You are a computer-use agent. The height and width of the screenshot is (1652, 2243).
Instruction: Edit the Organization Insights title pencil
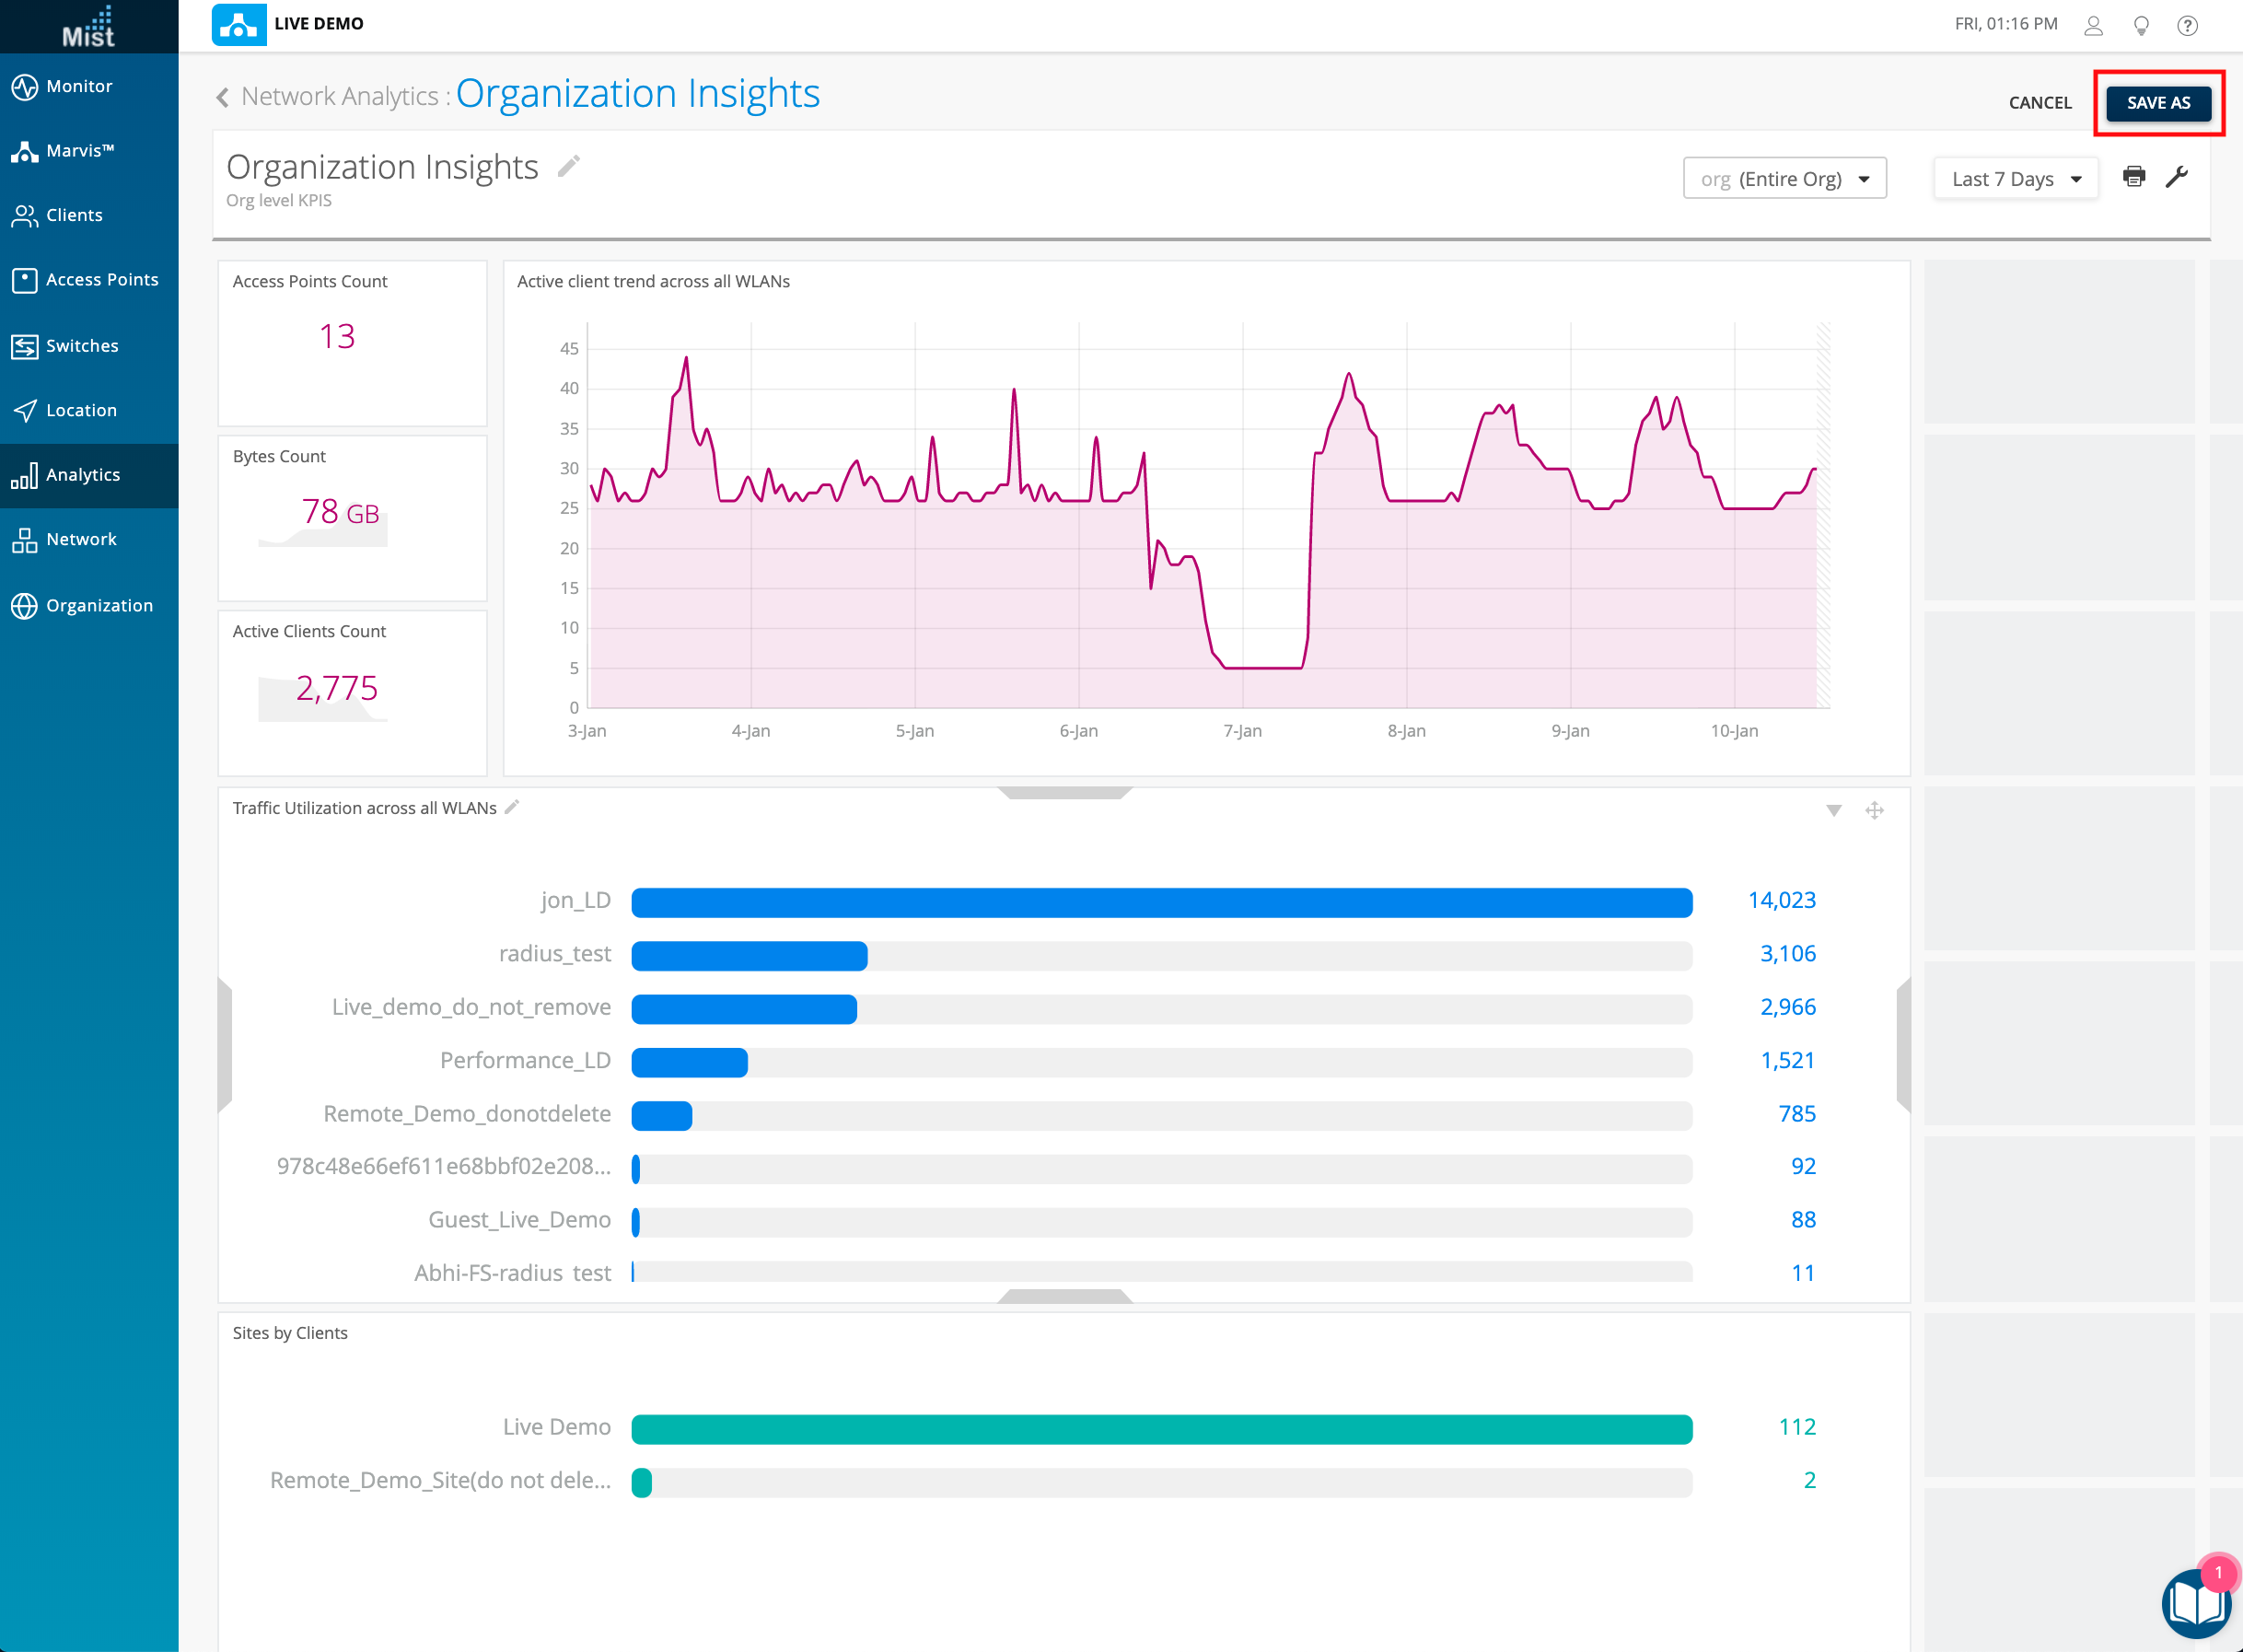[569, 166]
